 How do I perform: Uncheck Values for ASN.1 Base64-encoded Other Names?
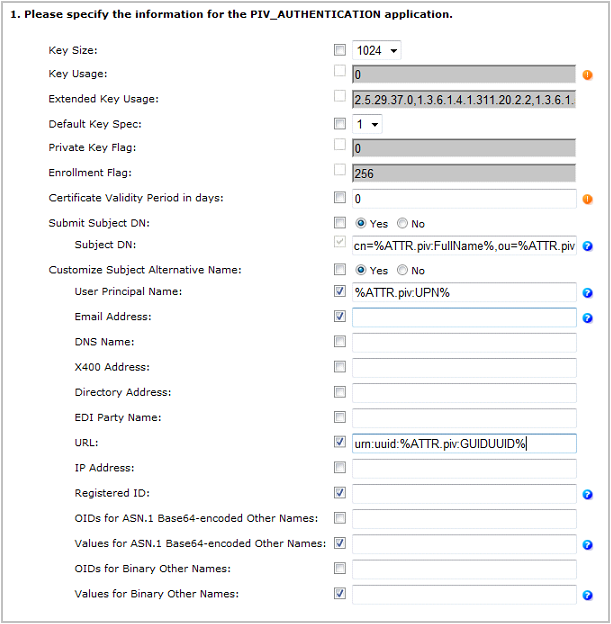[340, 543]
